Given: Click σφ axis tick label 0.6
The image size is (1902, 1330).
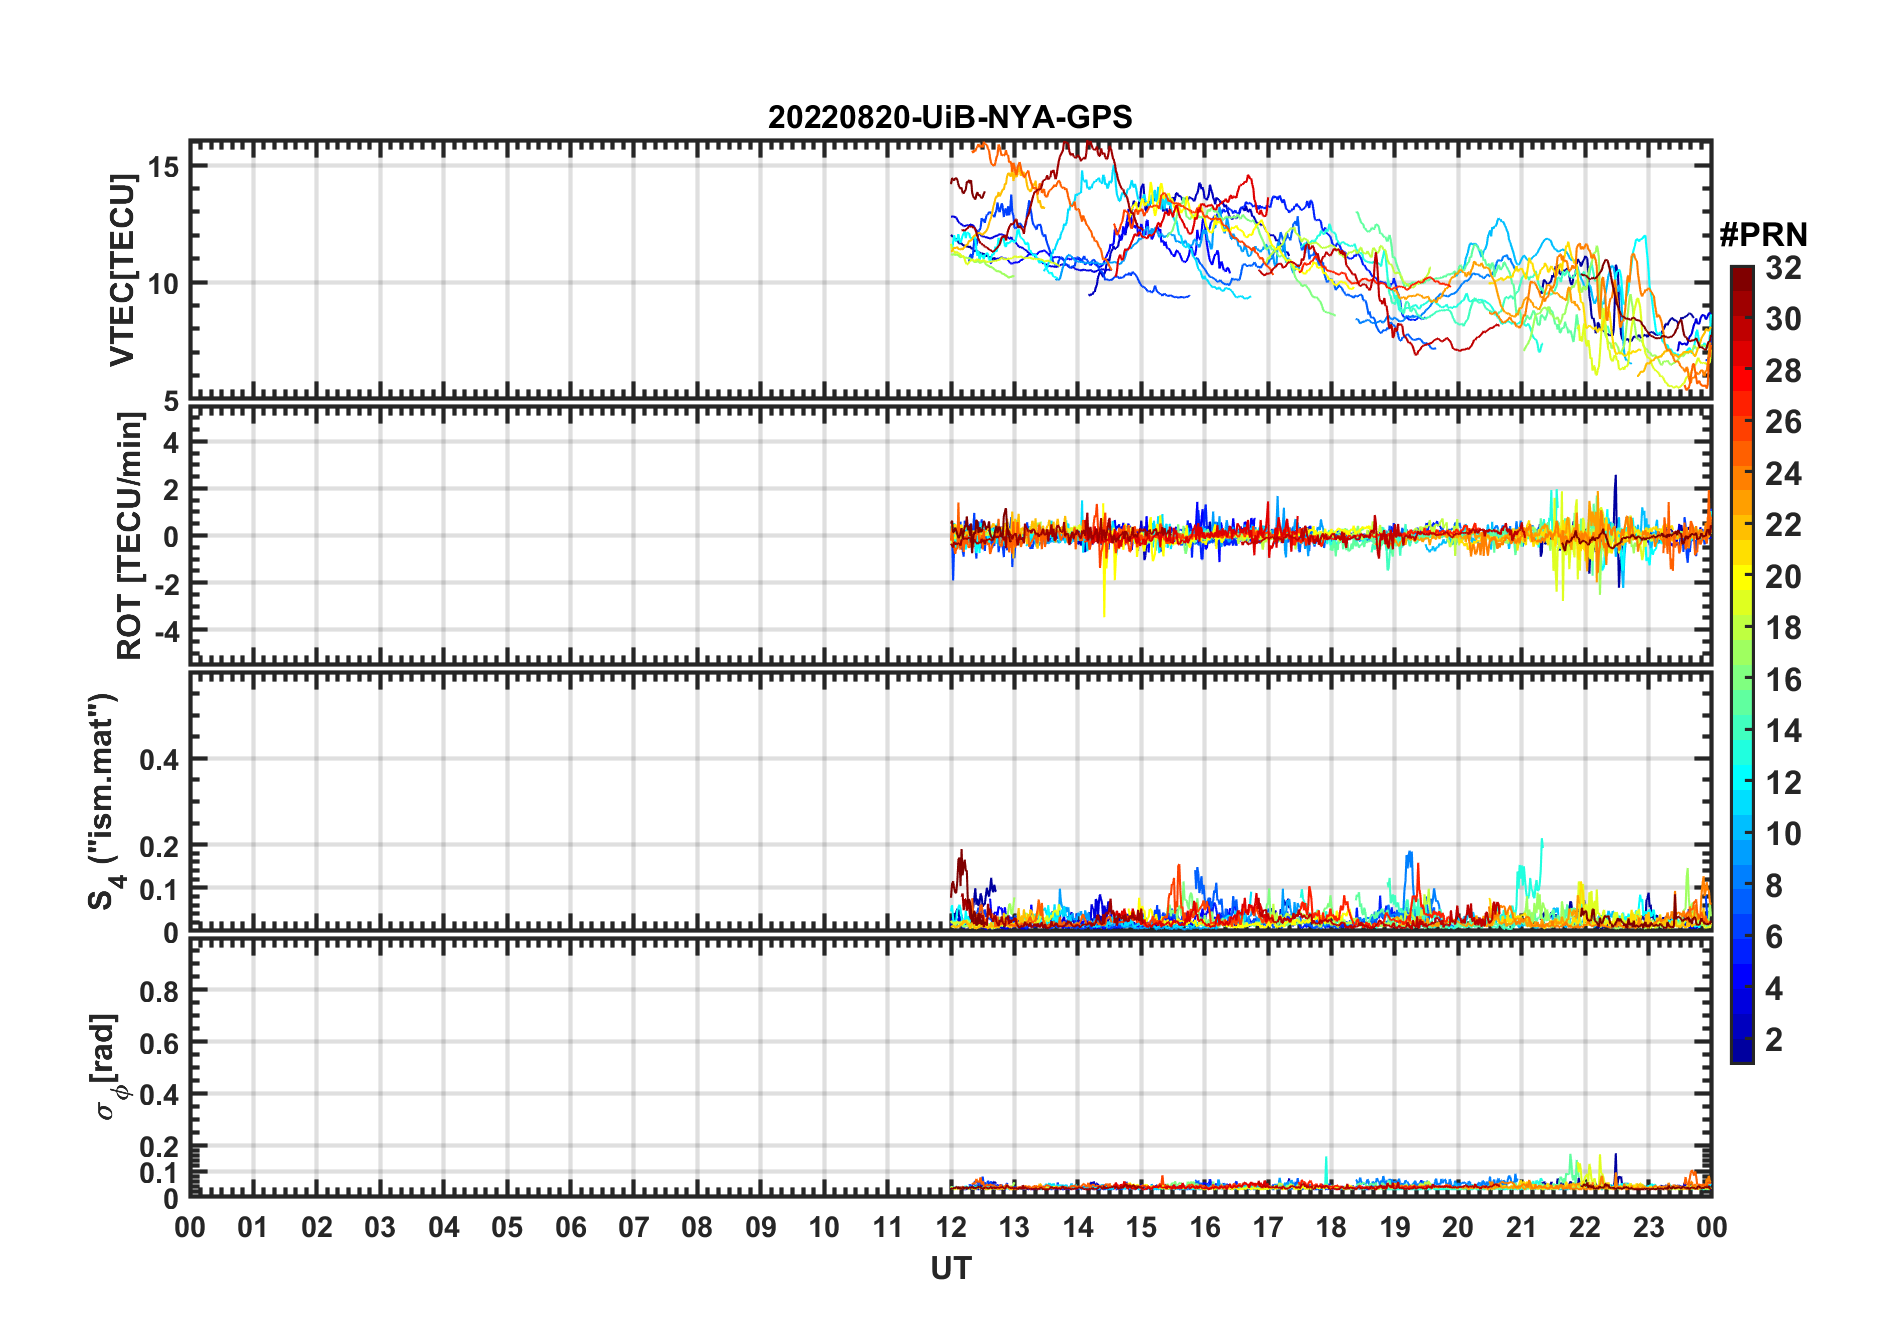Looking at the screenshot, I should pos(160,1043).
